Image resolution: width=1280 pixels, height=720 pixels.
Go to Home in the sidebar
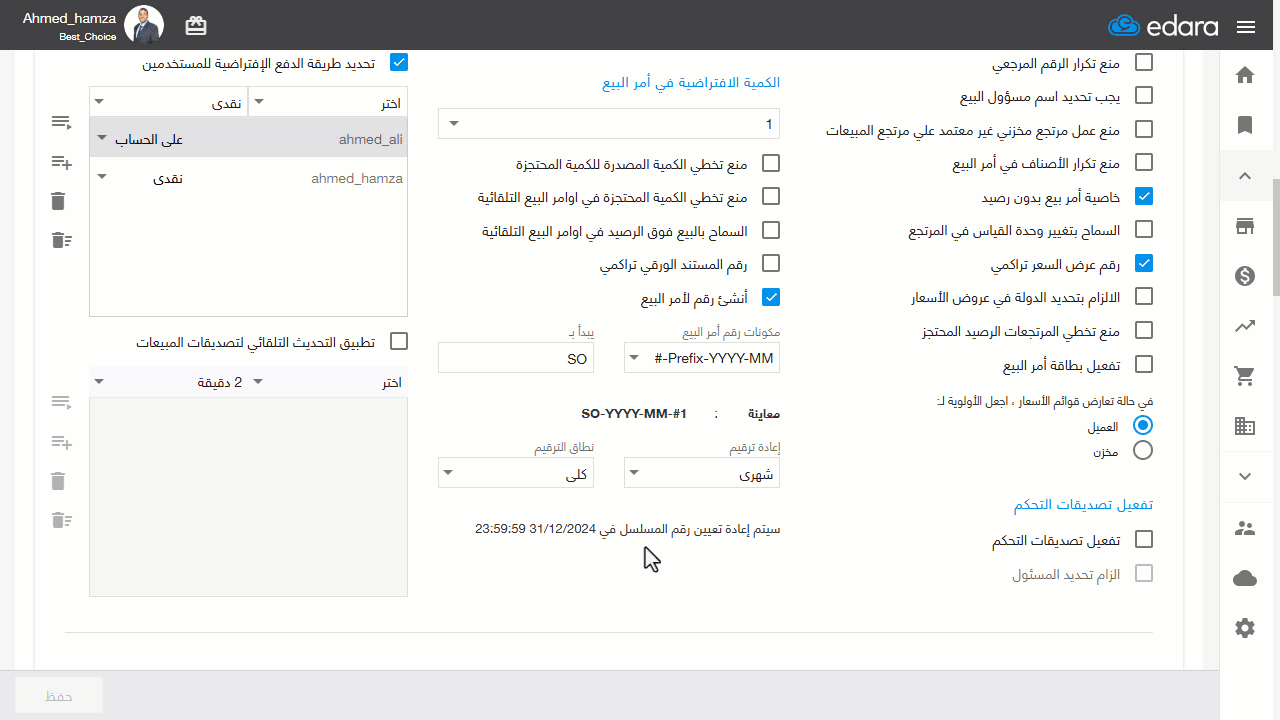coord(1245,75)
